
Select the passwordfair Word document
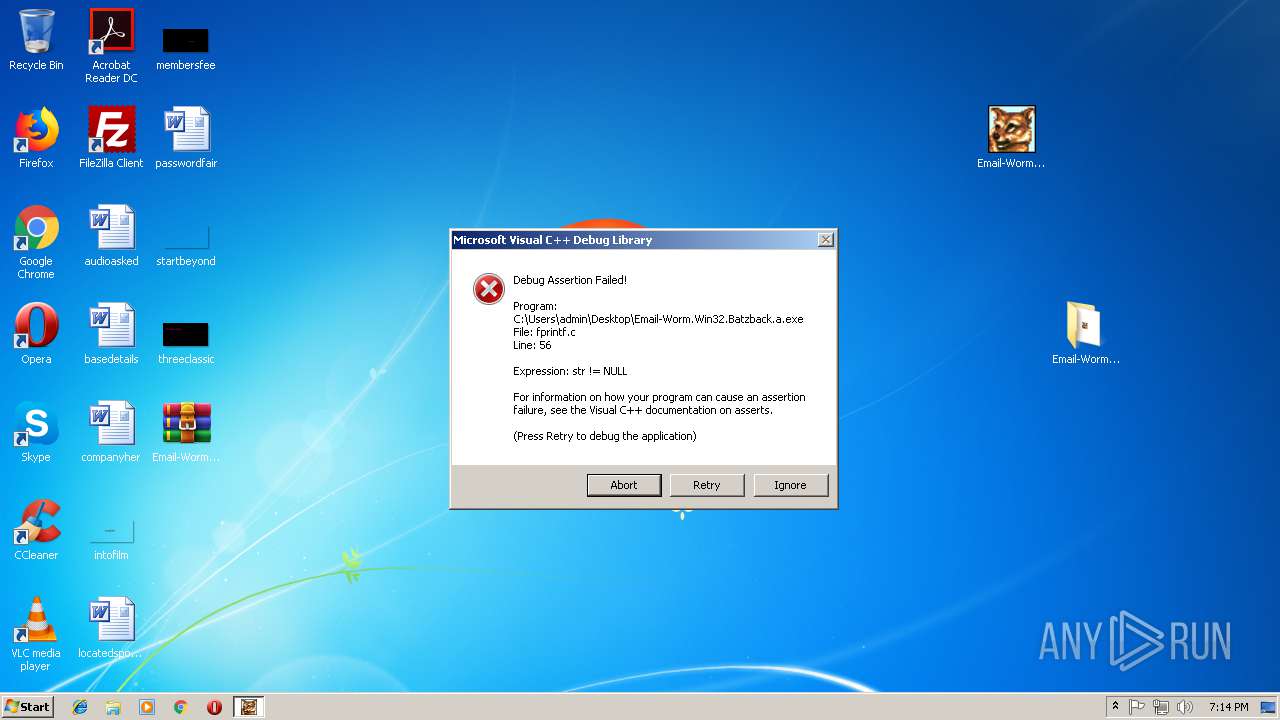coord(186,138)
